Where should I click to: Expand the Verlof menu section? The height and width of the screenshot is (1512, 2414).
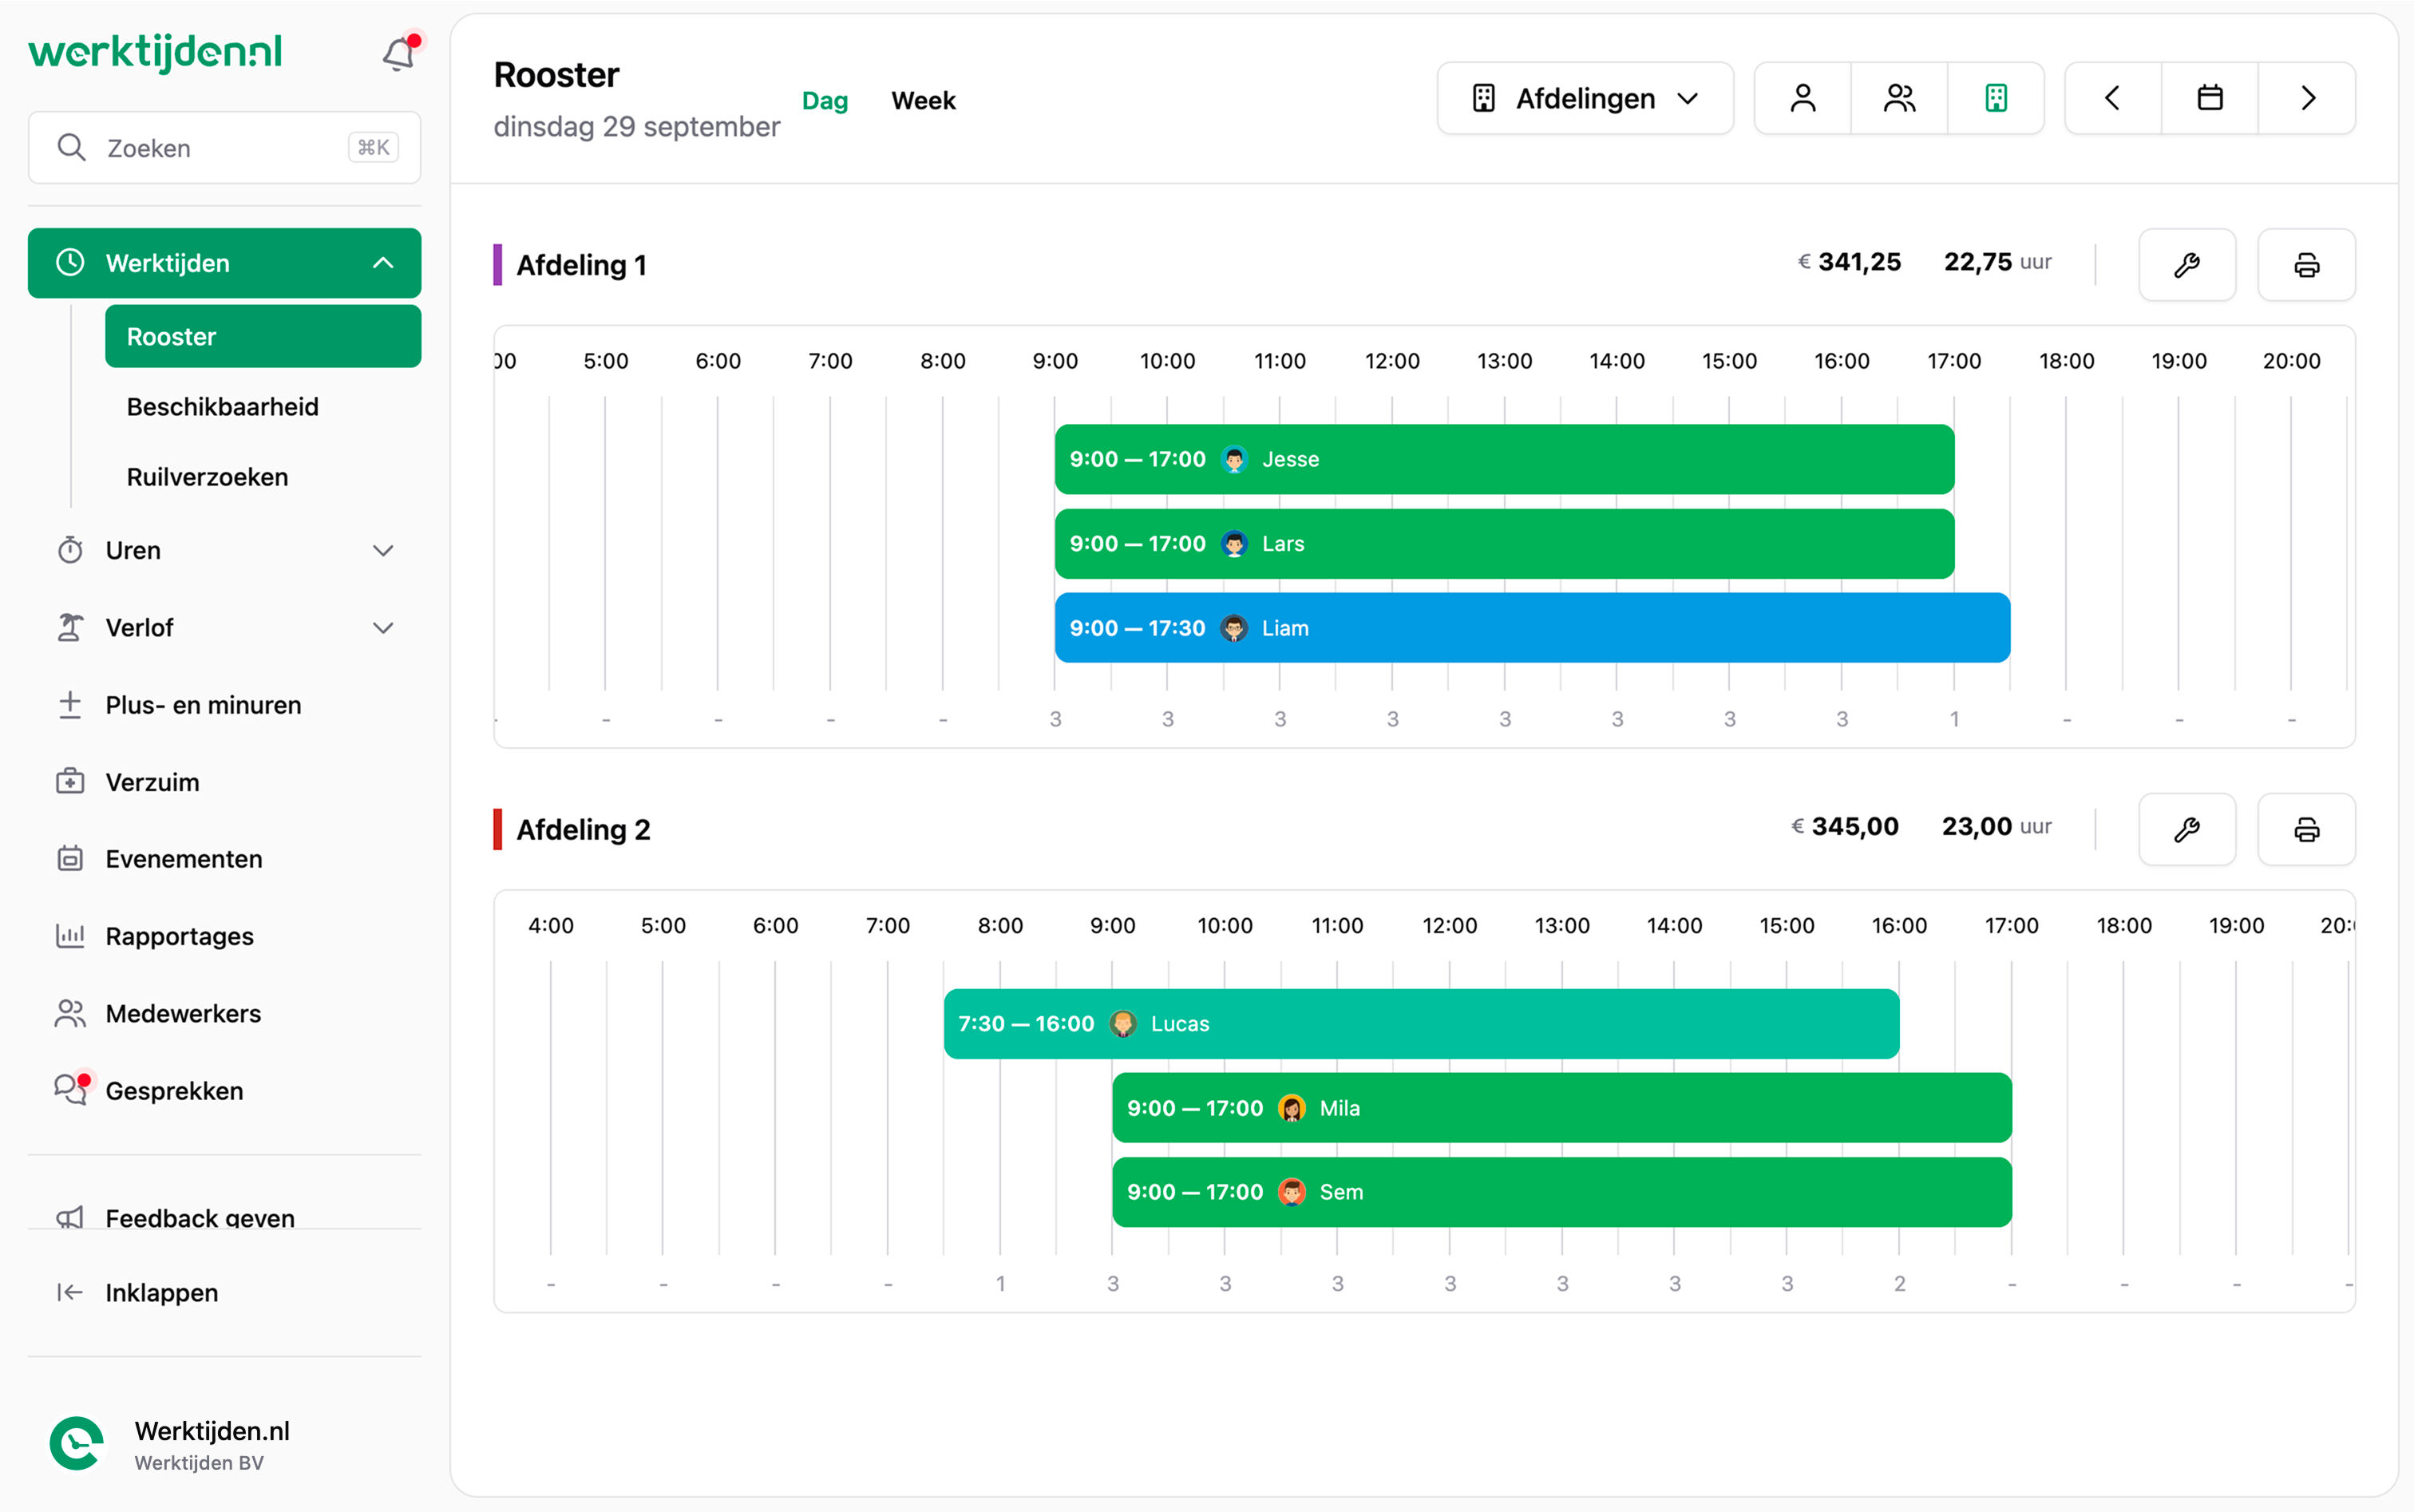point(224,628)
